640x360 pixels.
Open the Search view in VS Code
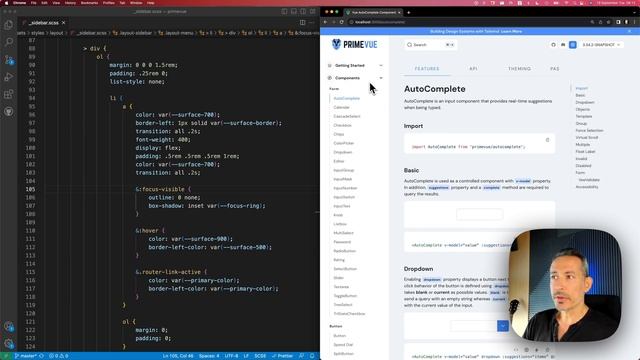9,42
